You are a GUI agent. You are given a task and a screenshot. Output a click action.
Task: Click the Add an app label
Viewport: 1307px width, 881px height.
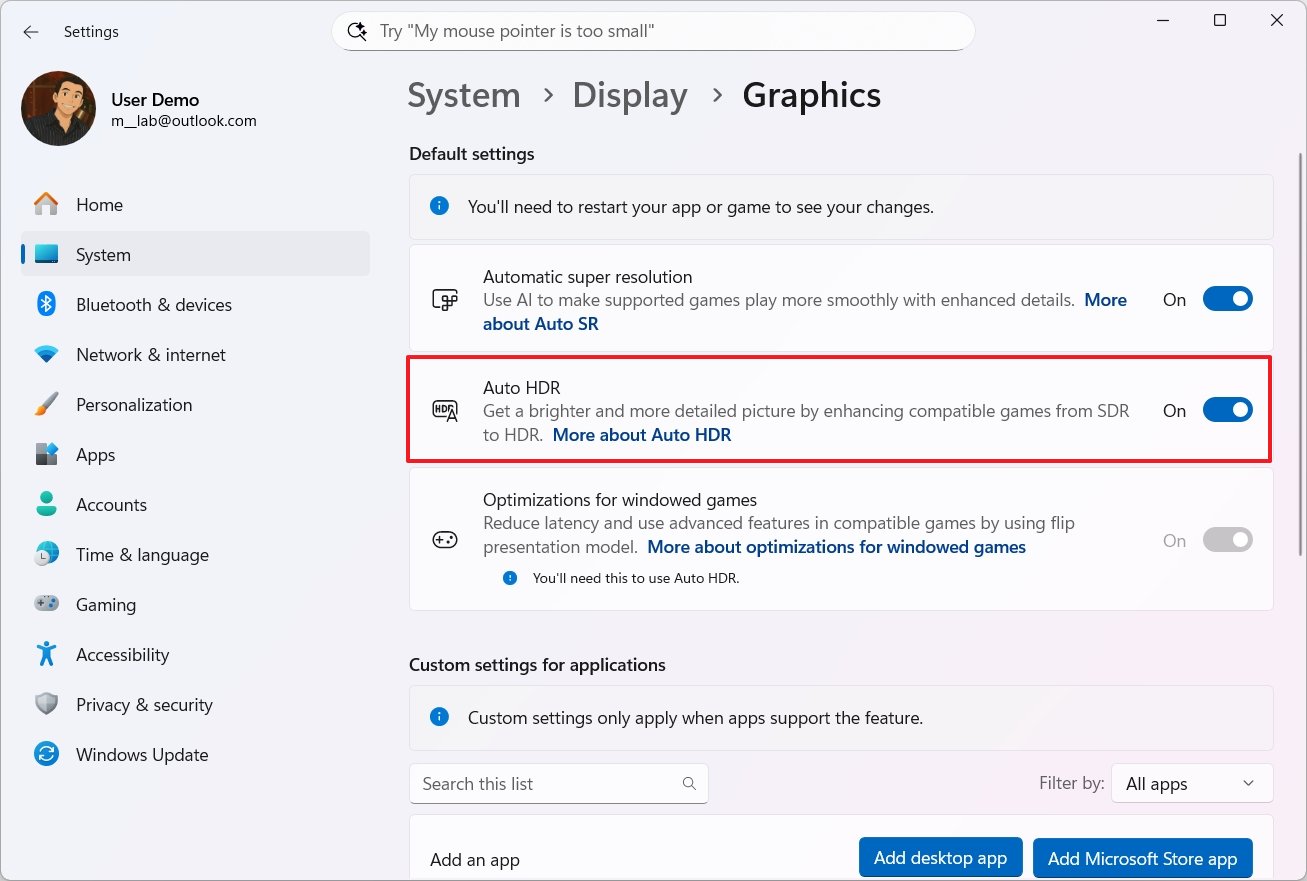point(475,860)
